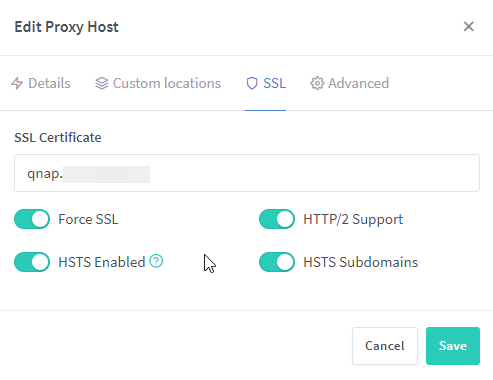Click the HTTP/2 Support label
Viewport: 493px width, 380px height.
353,219
